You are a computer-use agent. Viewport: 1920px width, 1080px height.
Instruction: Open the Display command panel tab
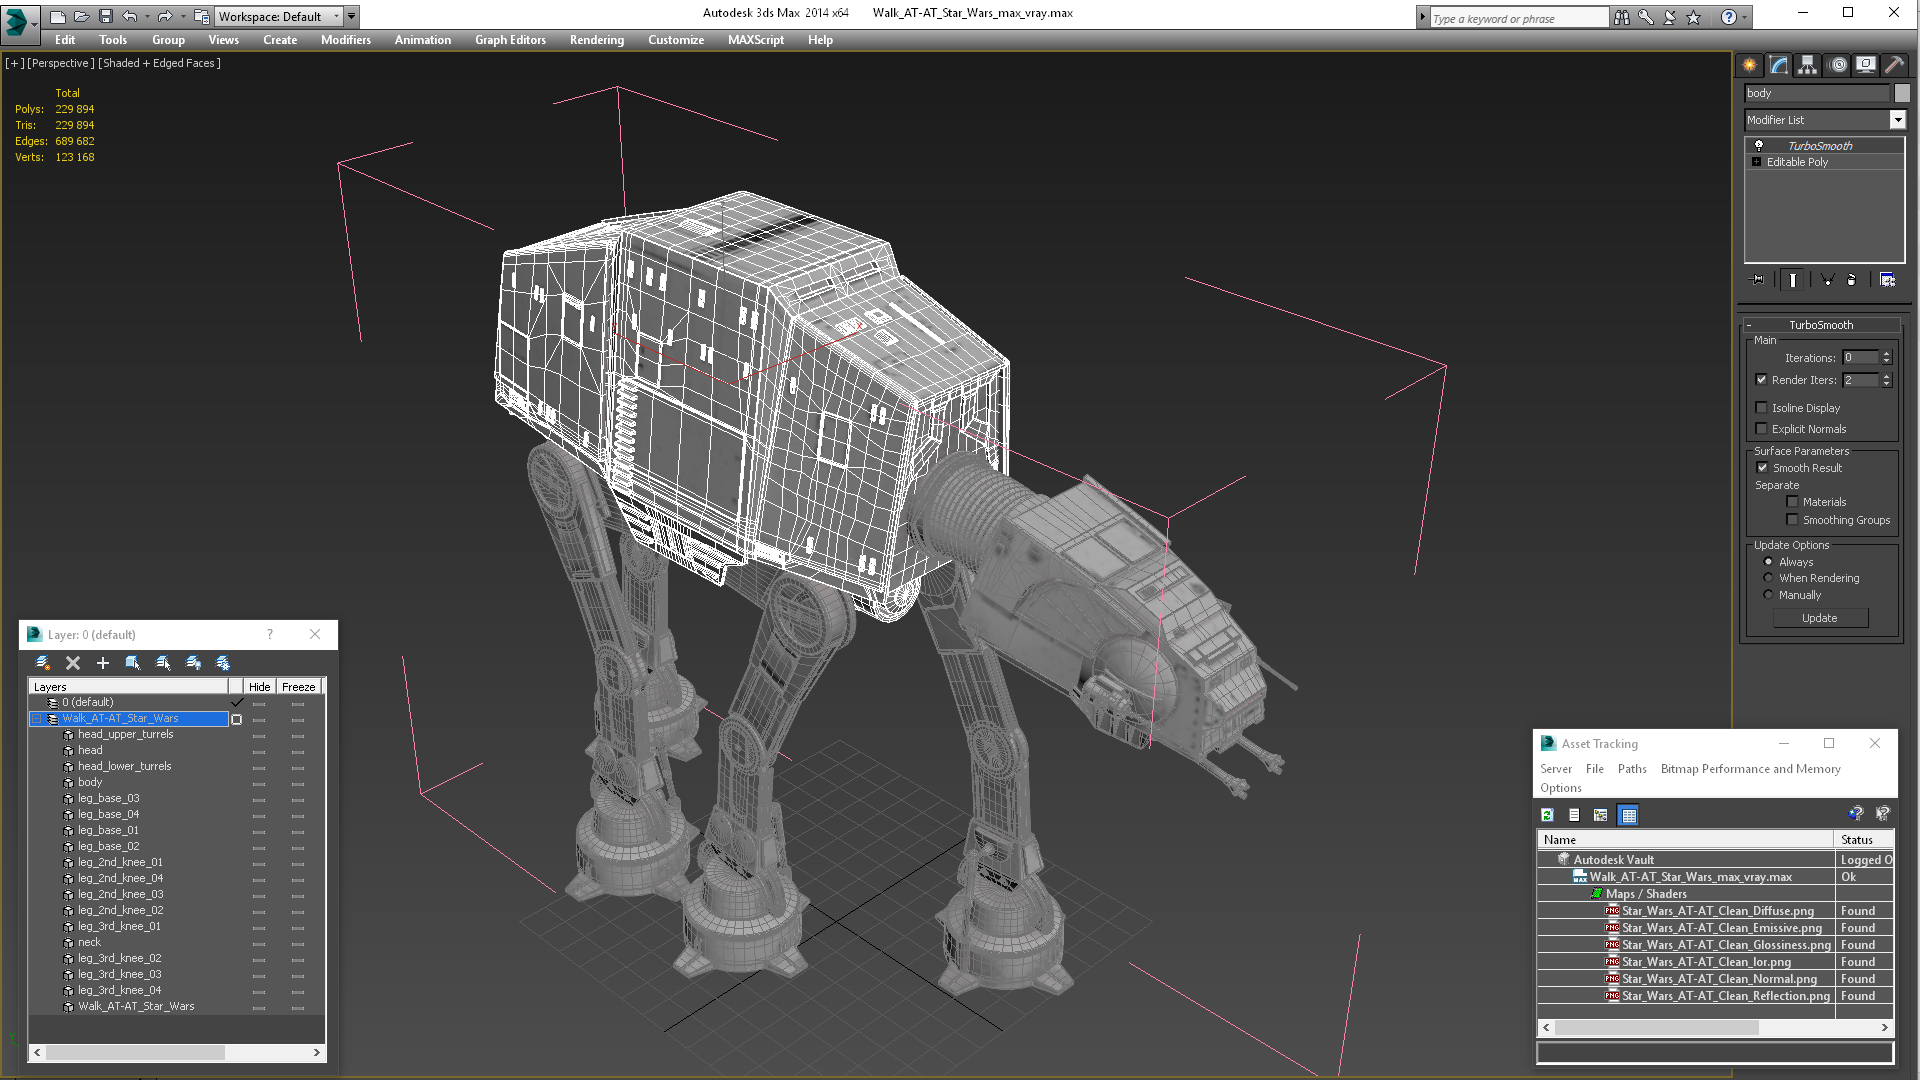1866,65
